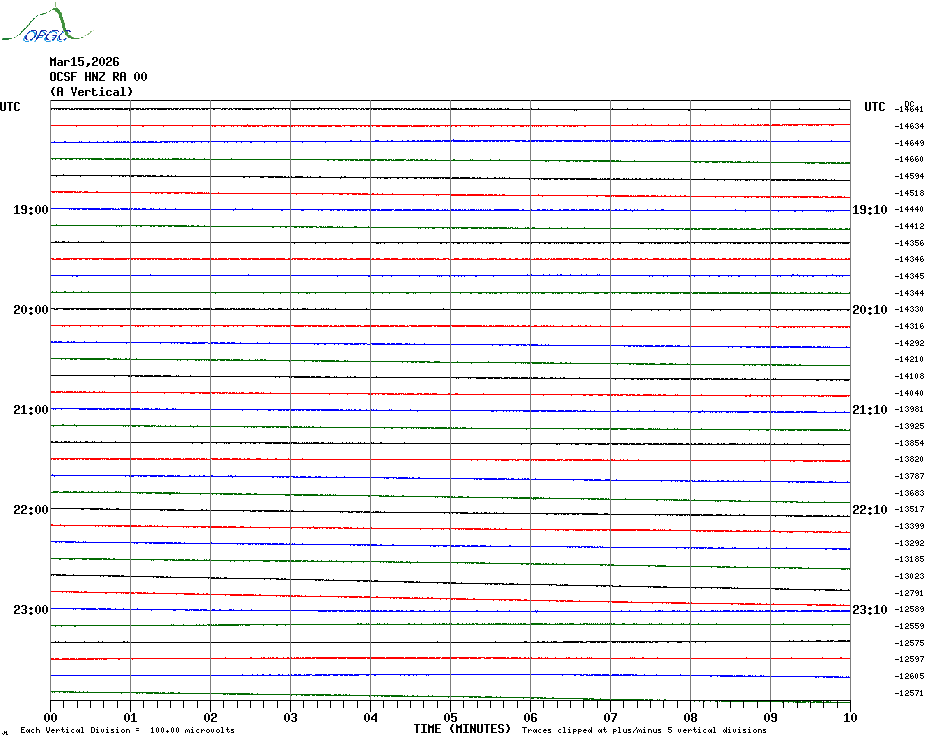
Task: Click the 19:00 time label on left axis
Action: (30, 210)
